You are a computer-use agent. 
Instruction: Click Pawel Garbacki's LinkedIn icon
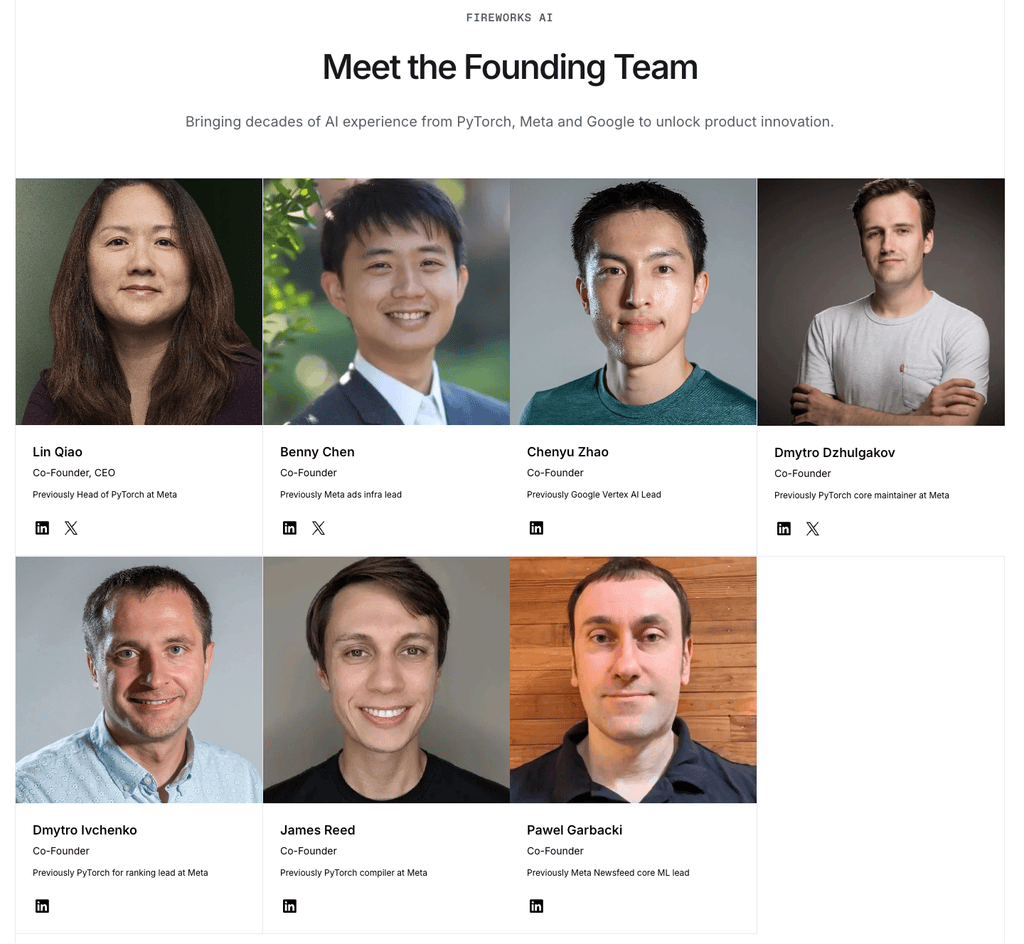pyautogui.click(x=536, y=906)
